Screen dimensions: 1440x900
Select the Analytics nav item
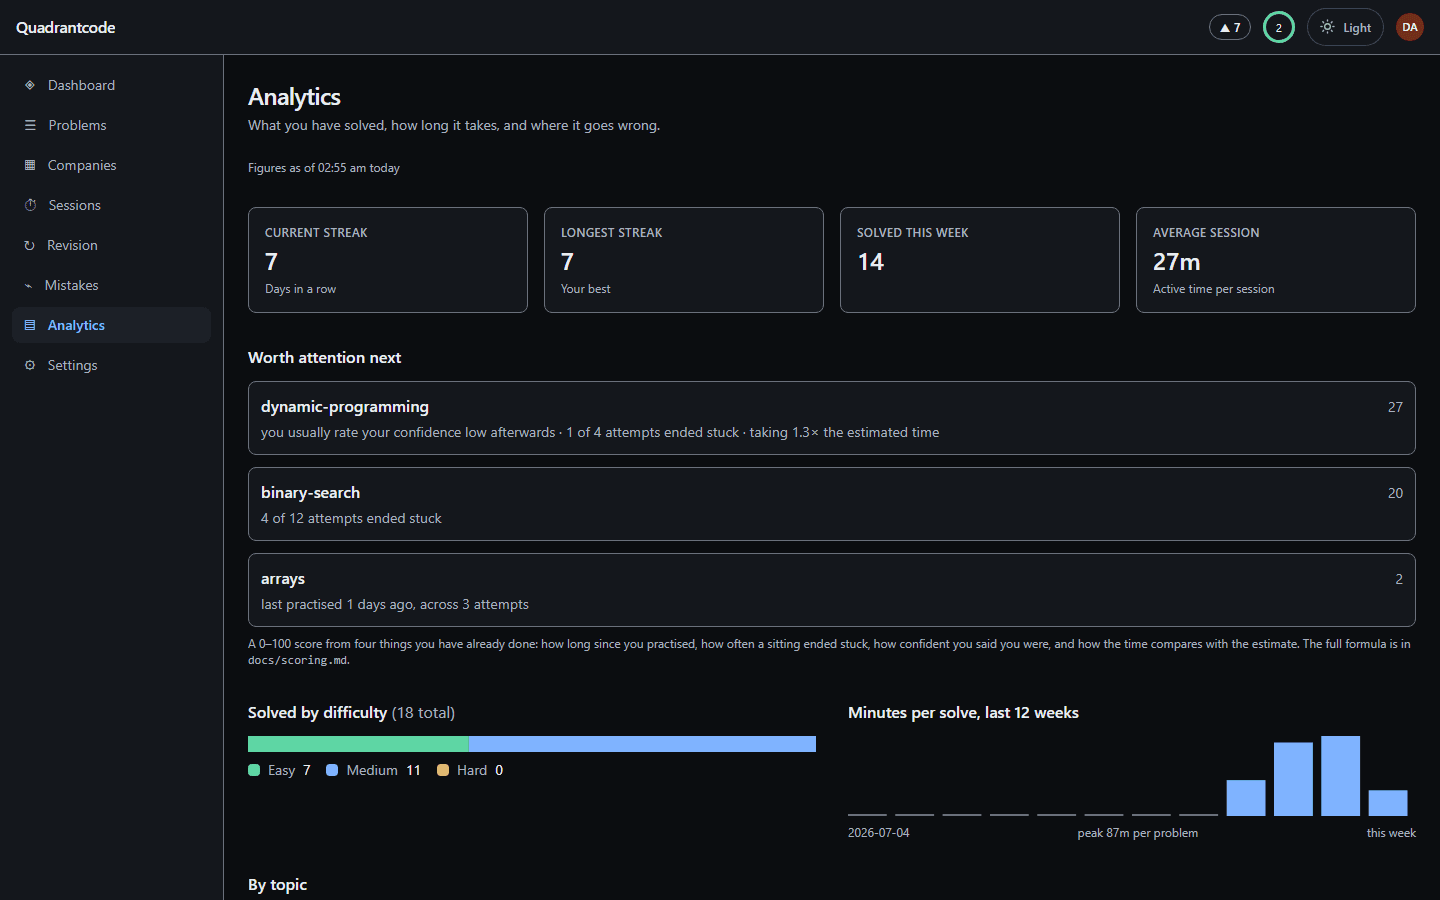pos(111,325)
